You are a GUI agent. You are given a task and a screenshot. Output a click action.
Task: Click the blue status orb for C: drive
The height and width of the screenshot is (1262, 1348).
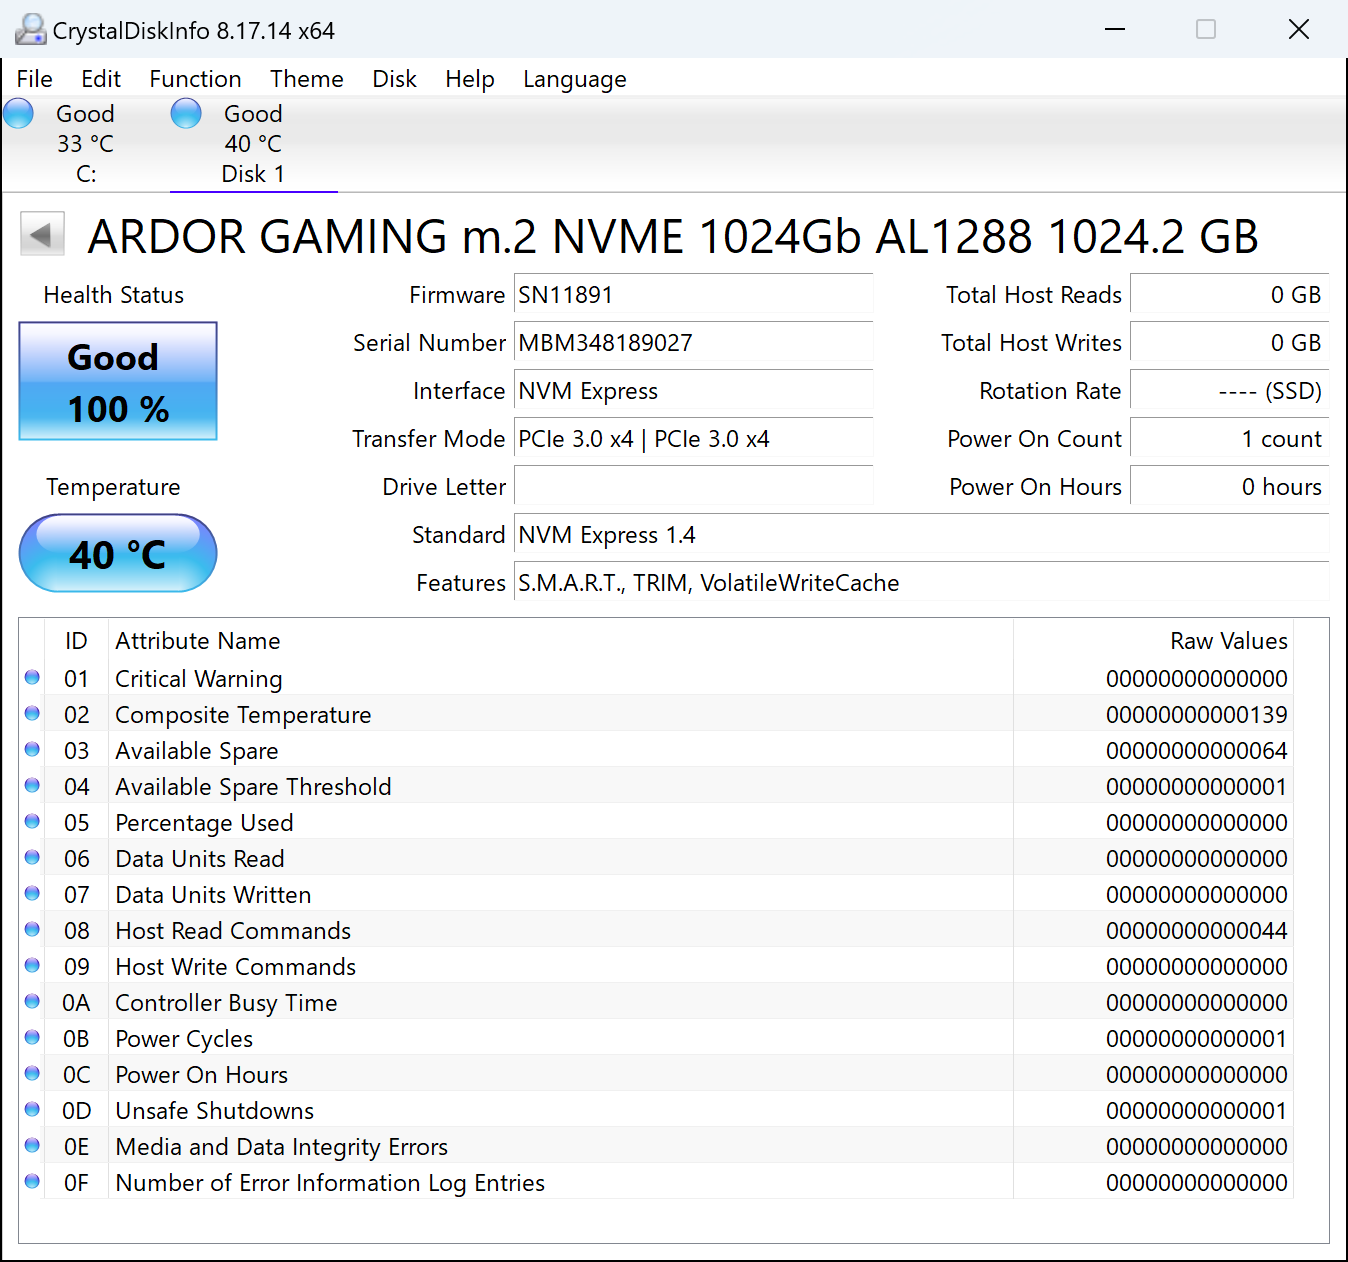(19, 114)
